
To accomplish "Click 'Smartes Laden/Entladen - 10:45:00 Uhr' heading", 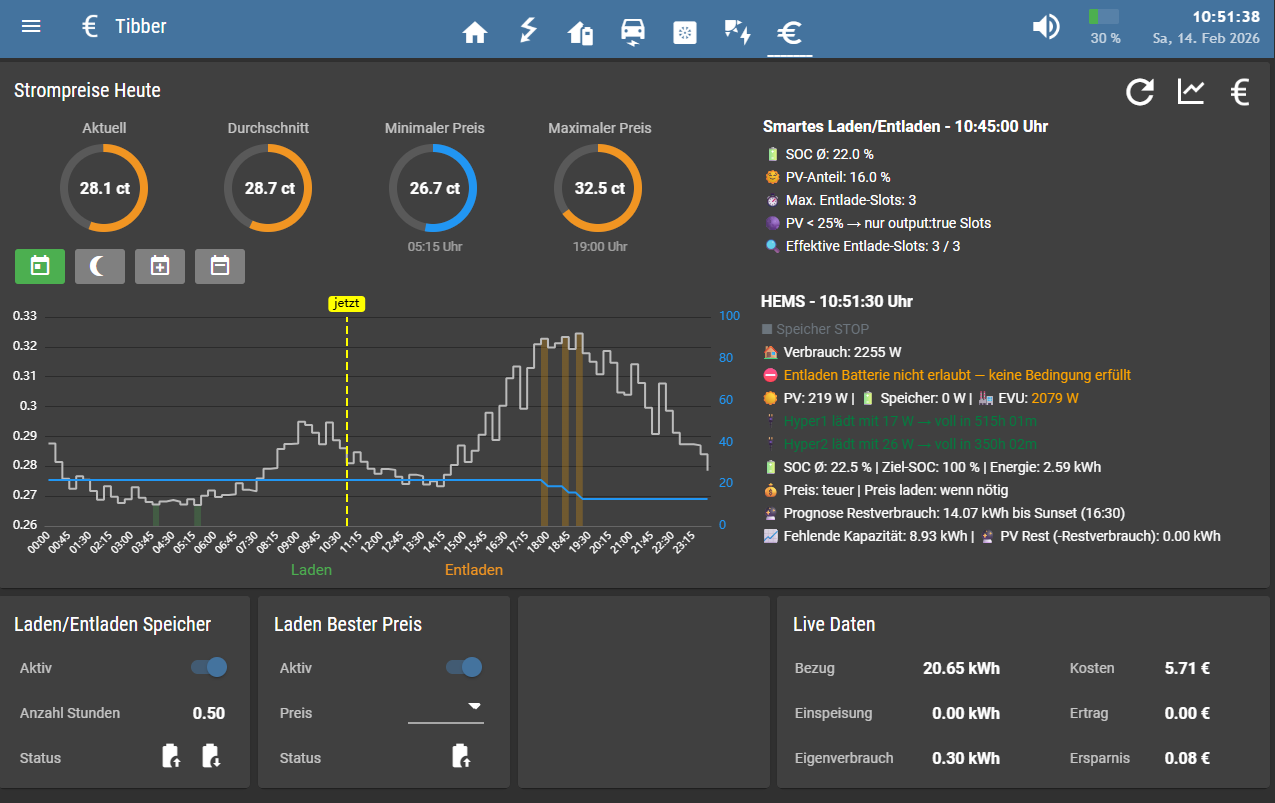I will click(x=905, y=127).
